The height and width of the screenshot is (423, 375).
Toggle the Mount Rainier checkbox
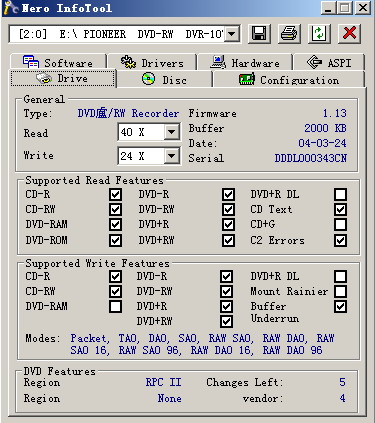[x=340, y=291]
